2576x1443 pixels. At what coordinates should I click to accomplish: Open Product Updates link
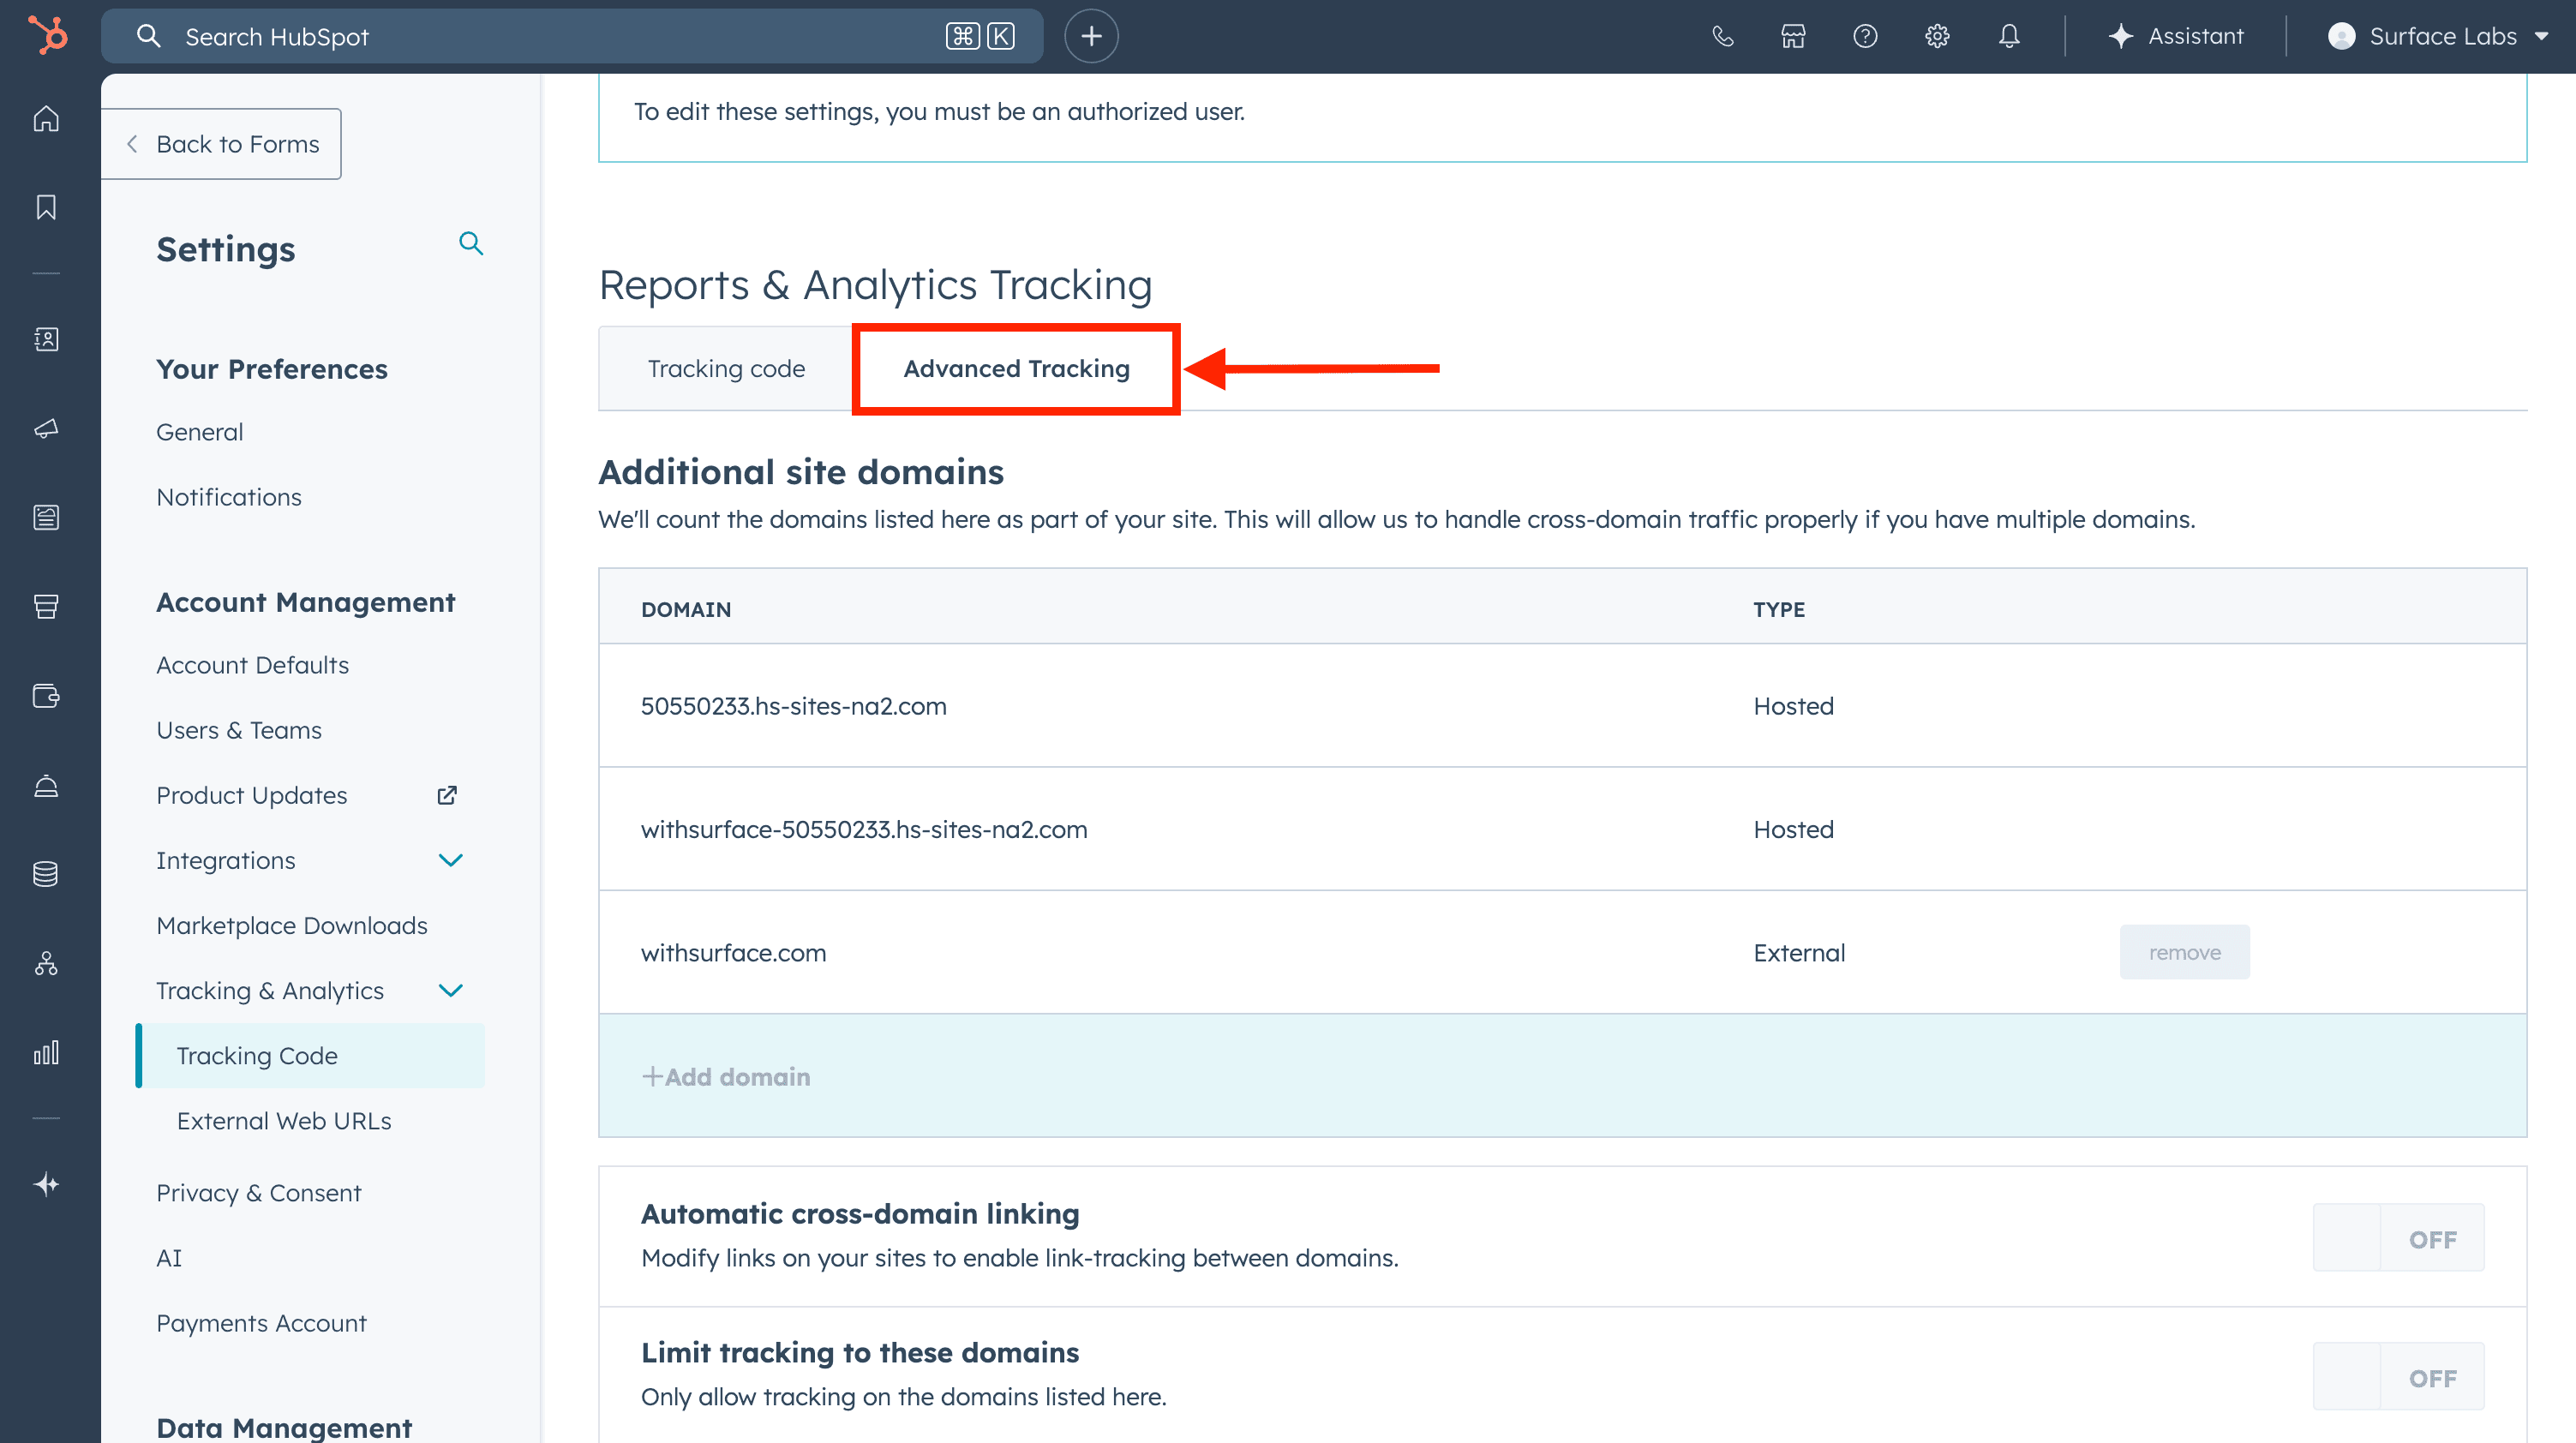pyautogui.click(x=251, y=795)
